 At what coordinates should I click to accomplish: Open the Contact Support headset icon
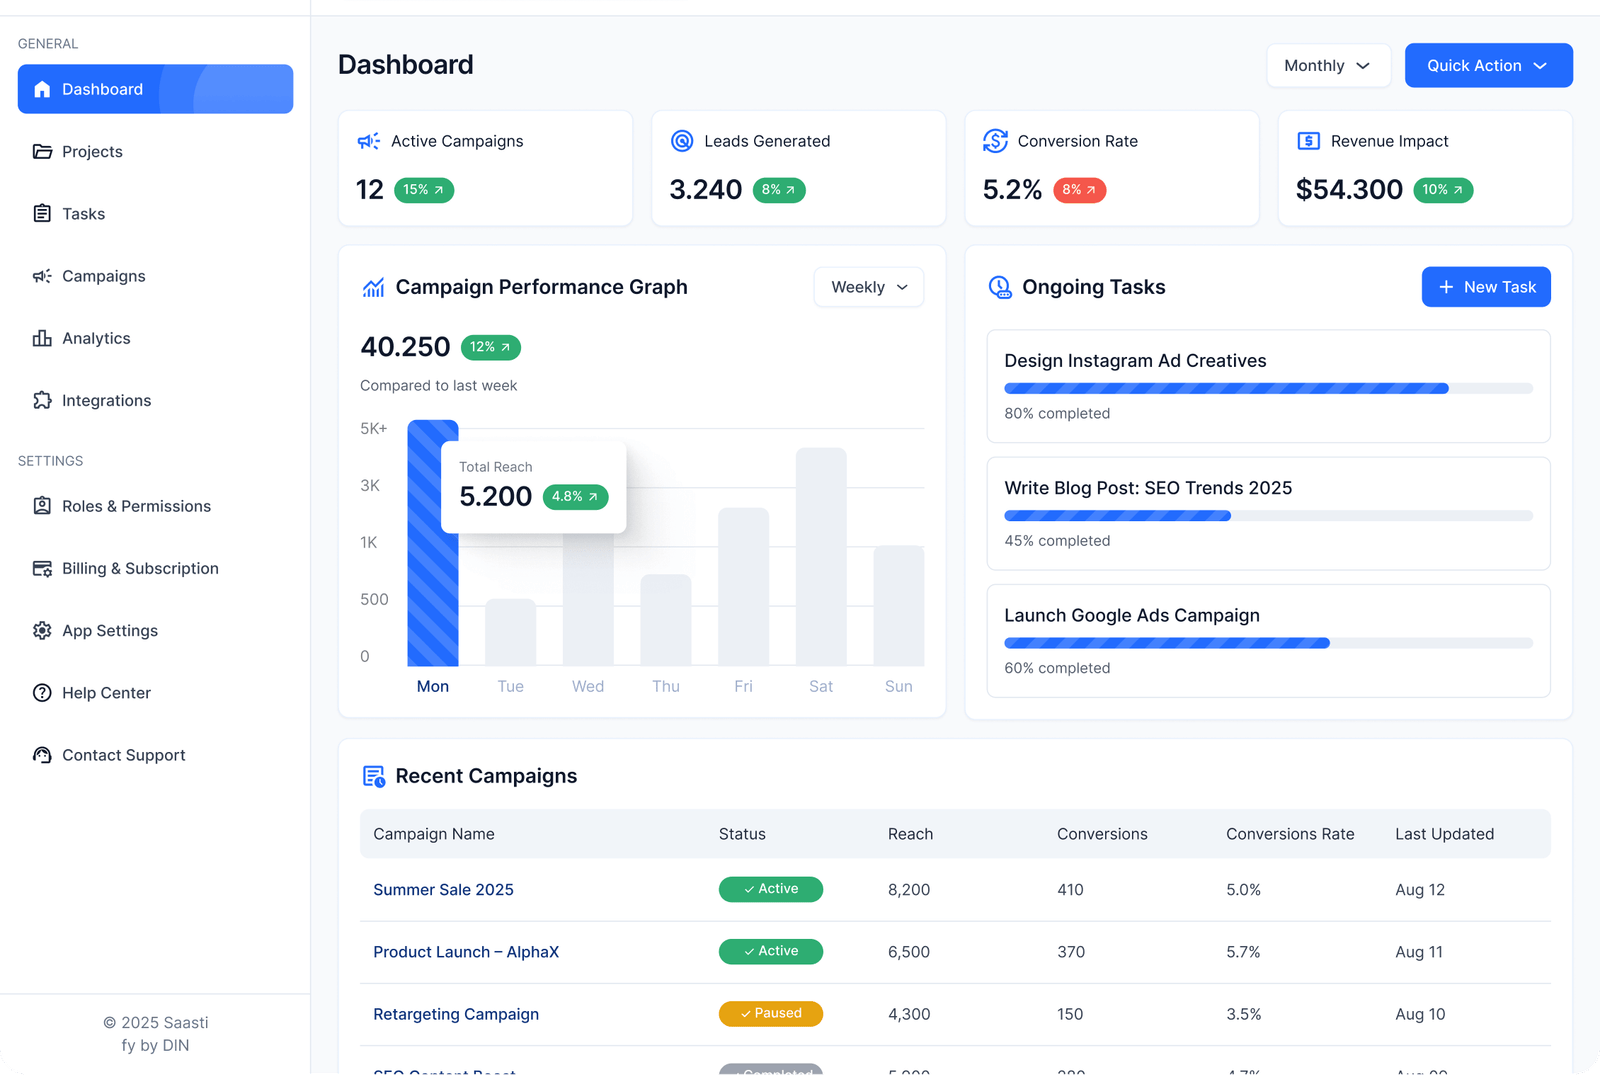[x=42, y=755]
